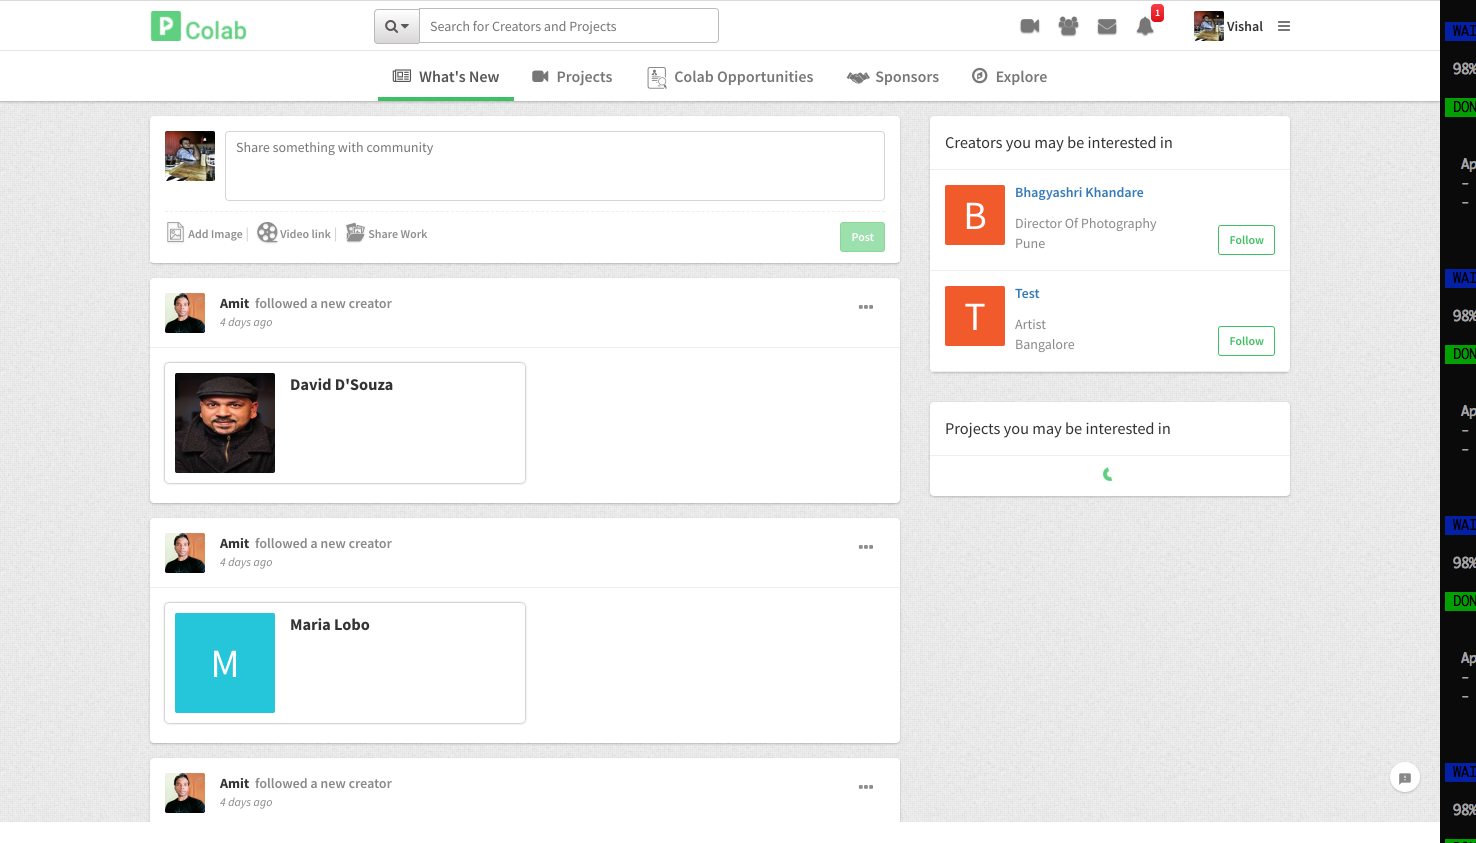This screenshot has width=1476, height=843.
Task: Open the video camera icon in header
Action: click(x=1030, y=26)
